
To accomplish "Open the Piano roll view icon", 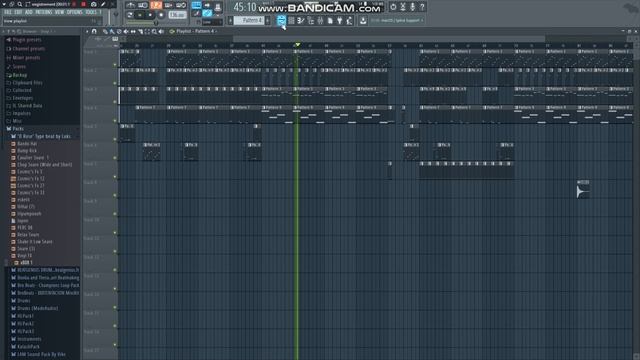I will 301,20.
